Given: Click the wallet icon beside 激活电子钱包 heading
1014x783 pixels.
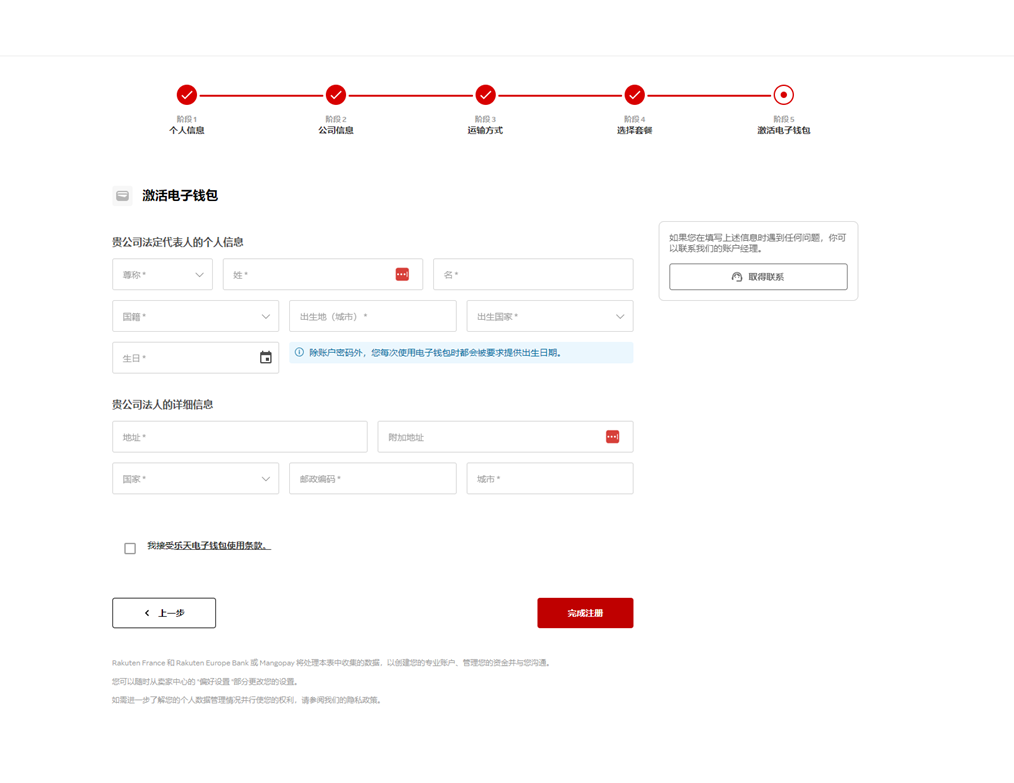Looking at the screenshot, I should tap(122, 196).
